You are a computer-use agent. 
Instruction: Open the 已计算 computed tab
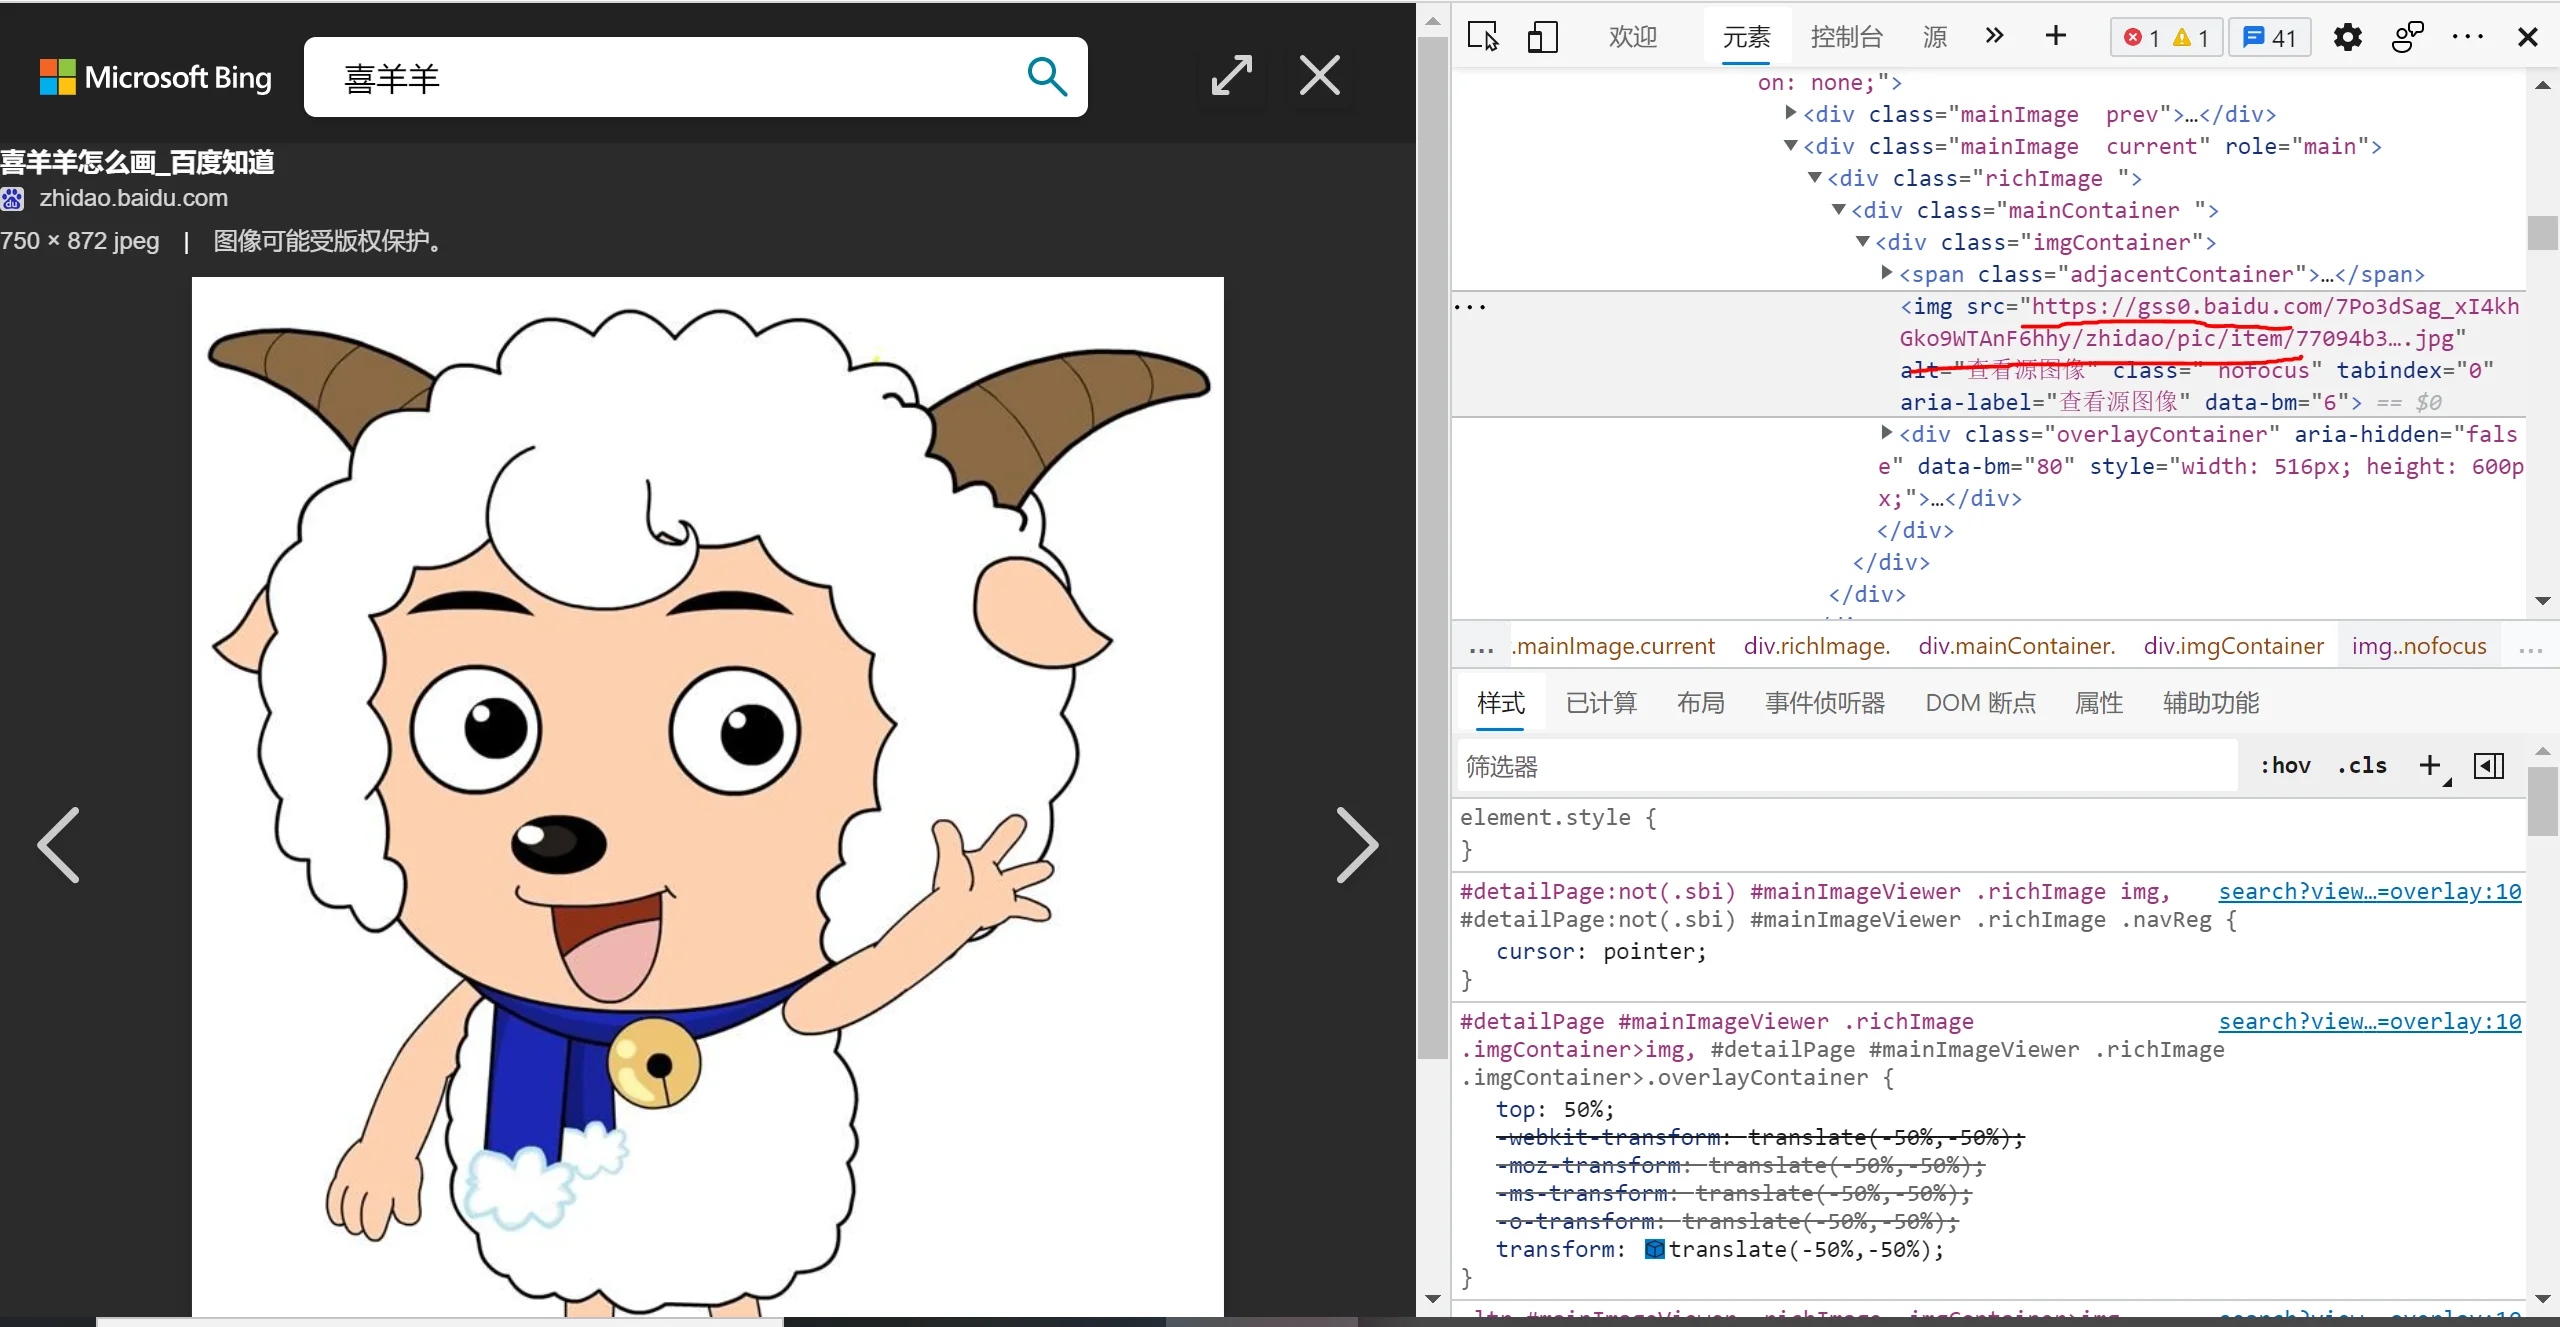click(x=1601, y=703)
